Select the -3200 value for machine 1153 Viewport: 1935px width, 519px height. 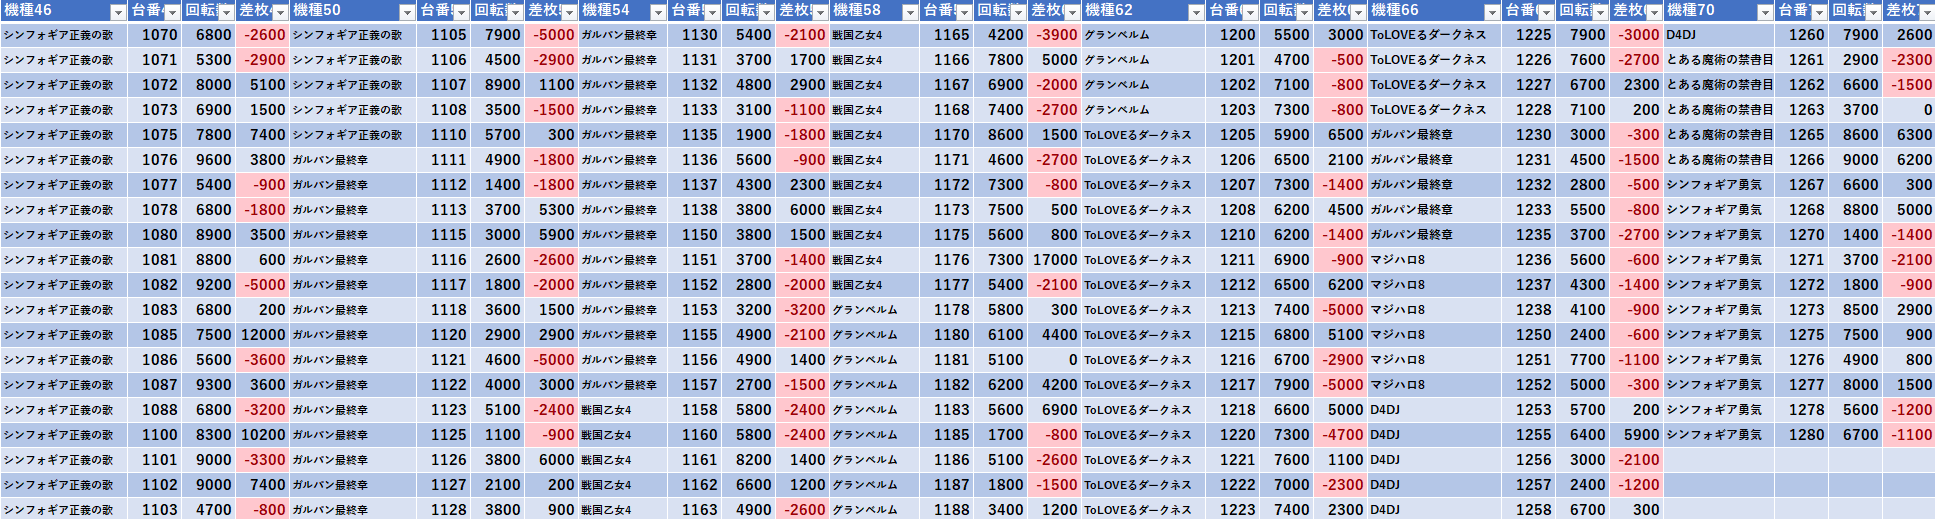click(803, 310)
